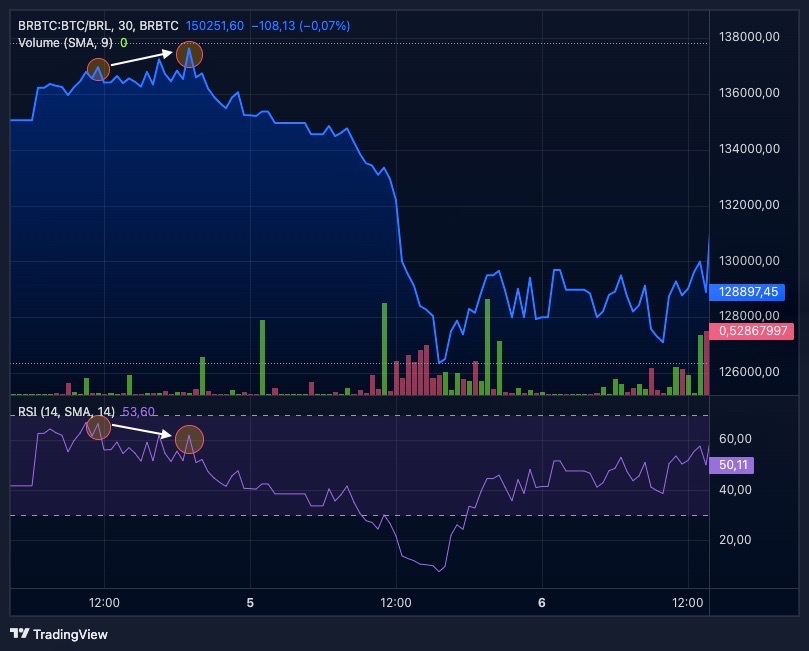Click the 138000,00 price axis label
809x651 pixels.
[749, 37]
